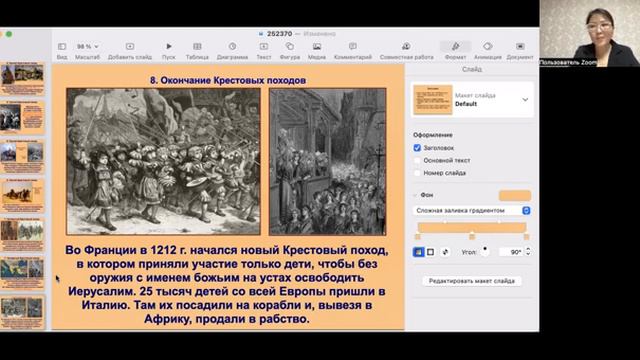Select the left gradient color stop
This screenshot has width=640, height=360.
(418, 237)
